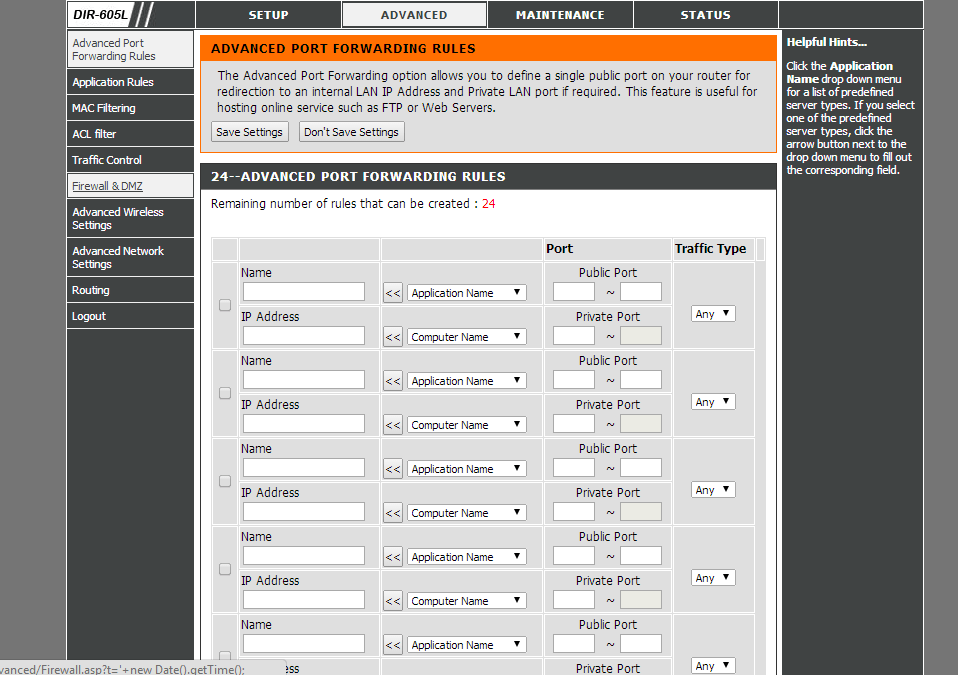958x675 pixels.
Task: Click the Don't Save Settings button
Action: [x=351, y=132]
